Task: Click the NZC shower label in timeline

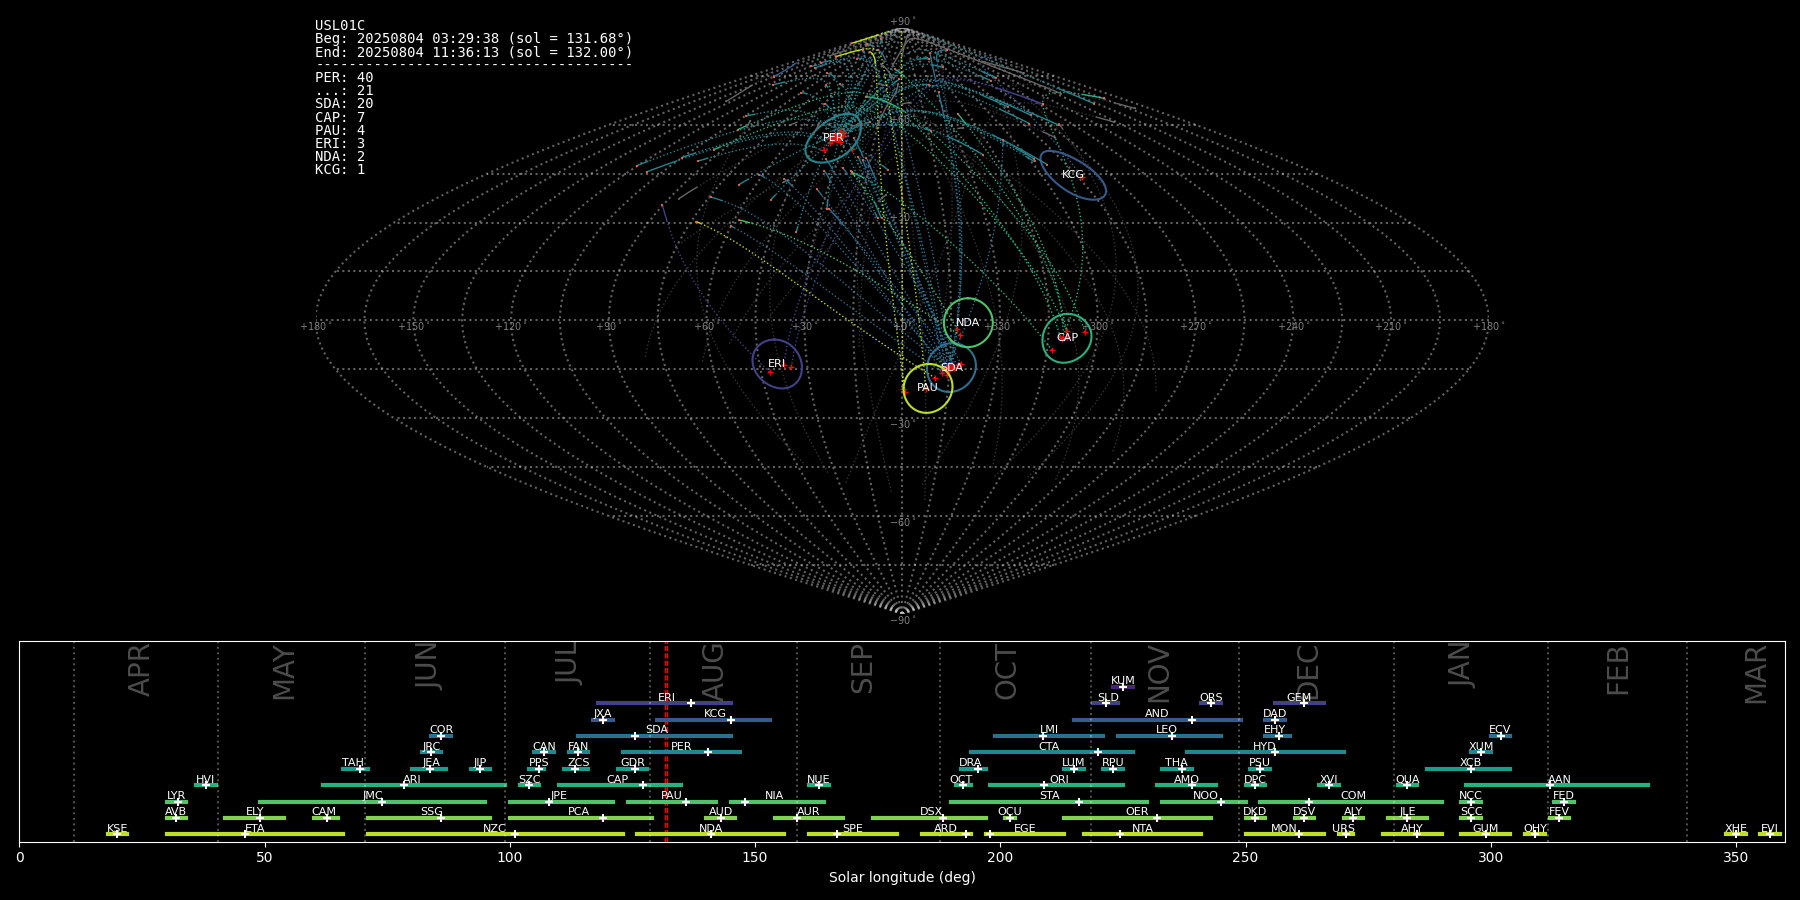Action: [x=494, y=829]
